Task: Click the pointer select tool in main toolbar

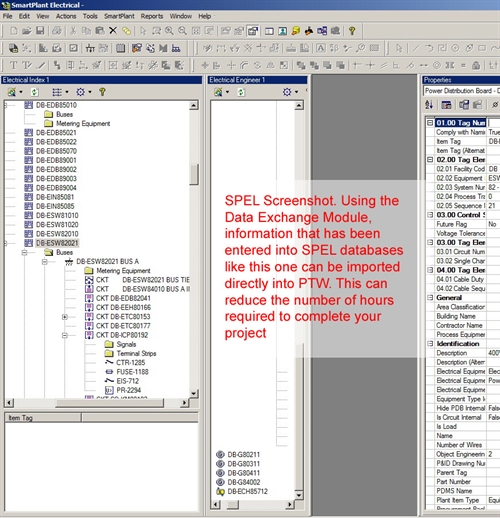Action: [143, 31]
